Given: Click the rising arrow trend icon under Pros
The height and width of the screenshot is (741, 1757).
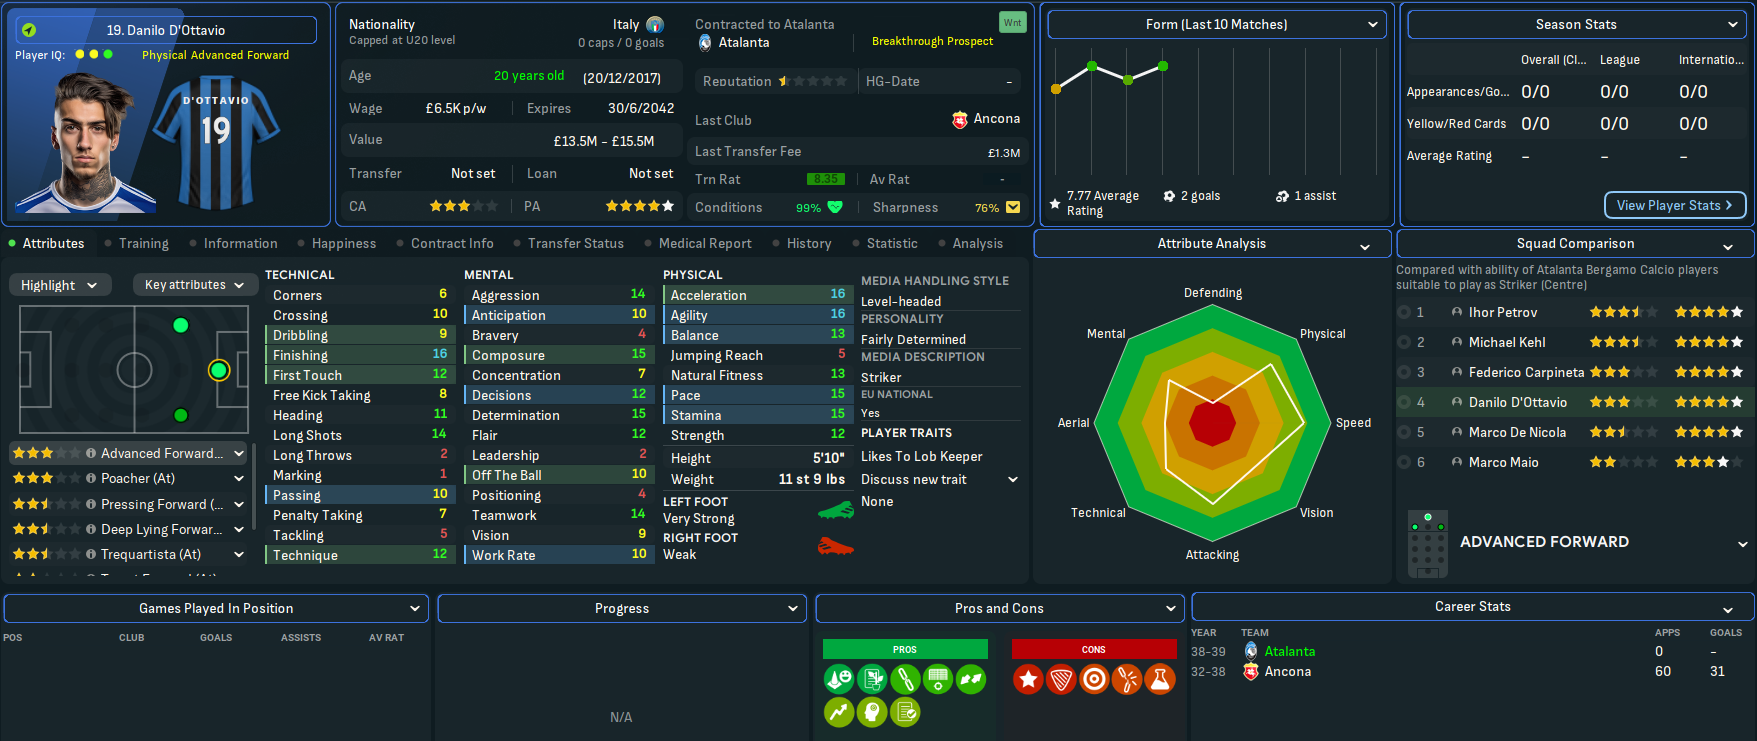Looking at the screenshot, I should click(839, 712).
